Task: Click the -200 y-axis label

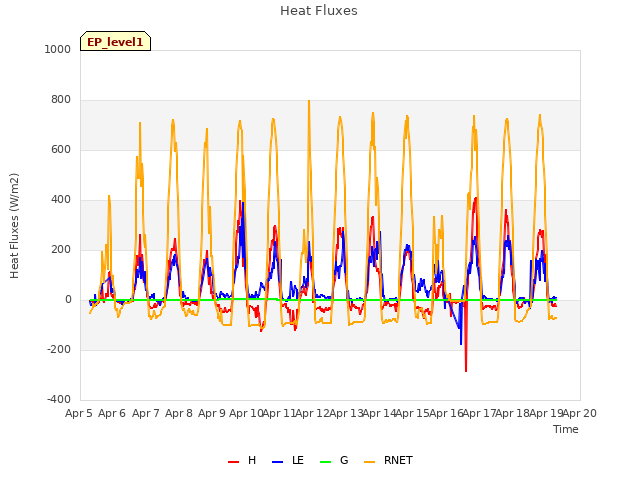Action: 59,350
